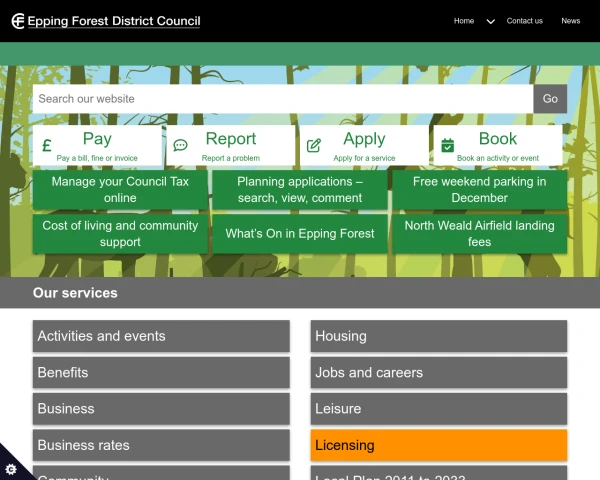This screenshot has width=600, height=480.
Task: Open cookie settings gear icon
Action: pyautogui.click(x=12, y=468)
